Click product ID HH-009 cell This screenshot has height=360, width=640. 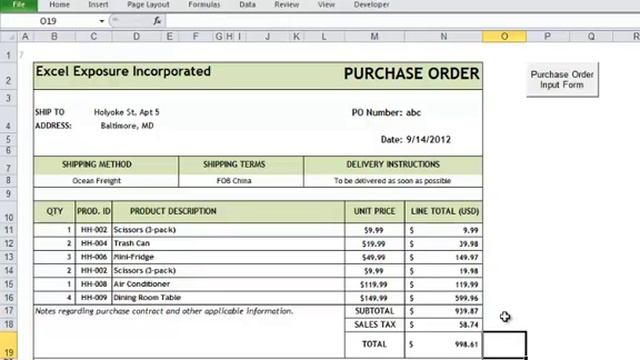94,298
